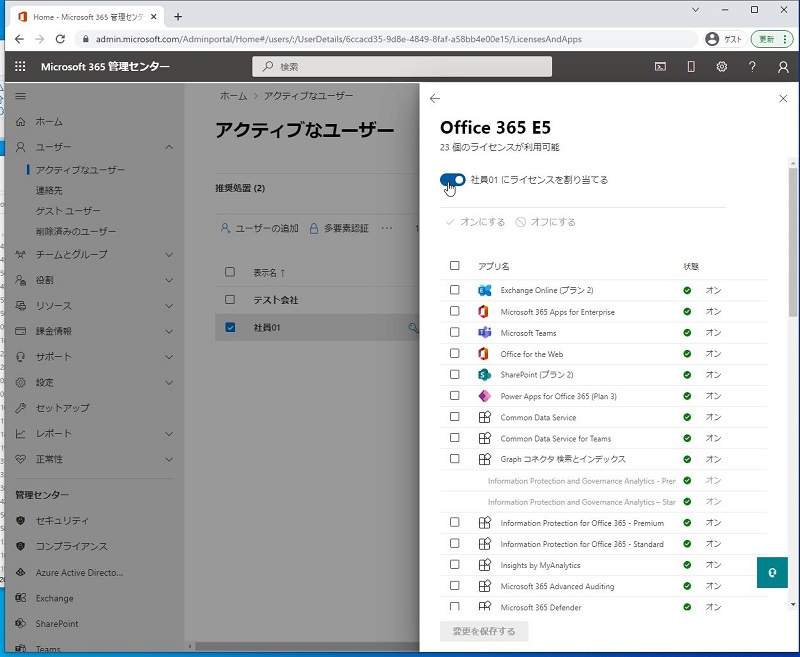Open a new browser tab

click(178, 17)
